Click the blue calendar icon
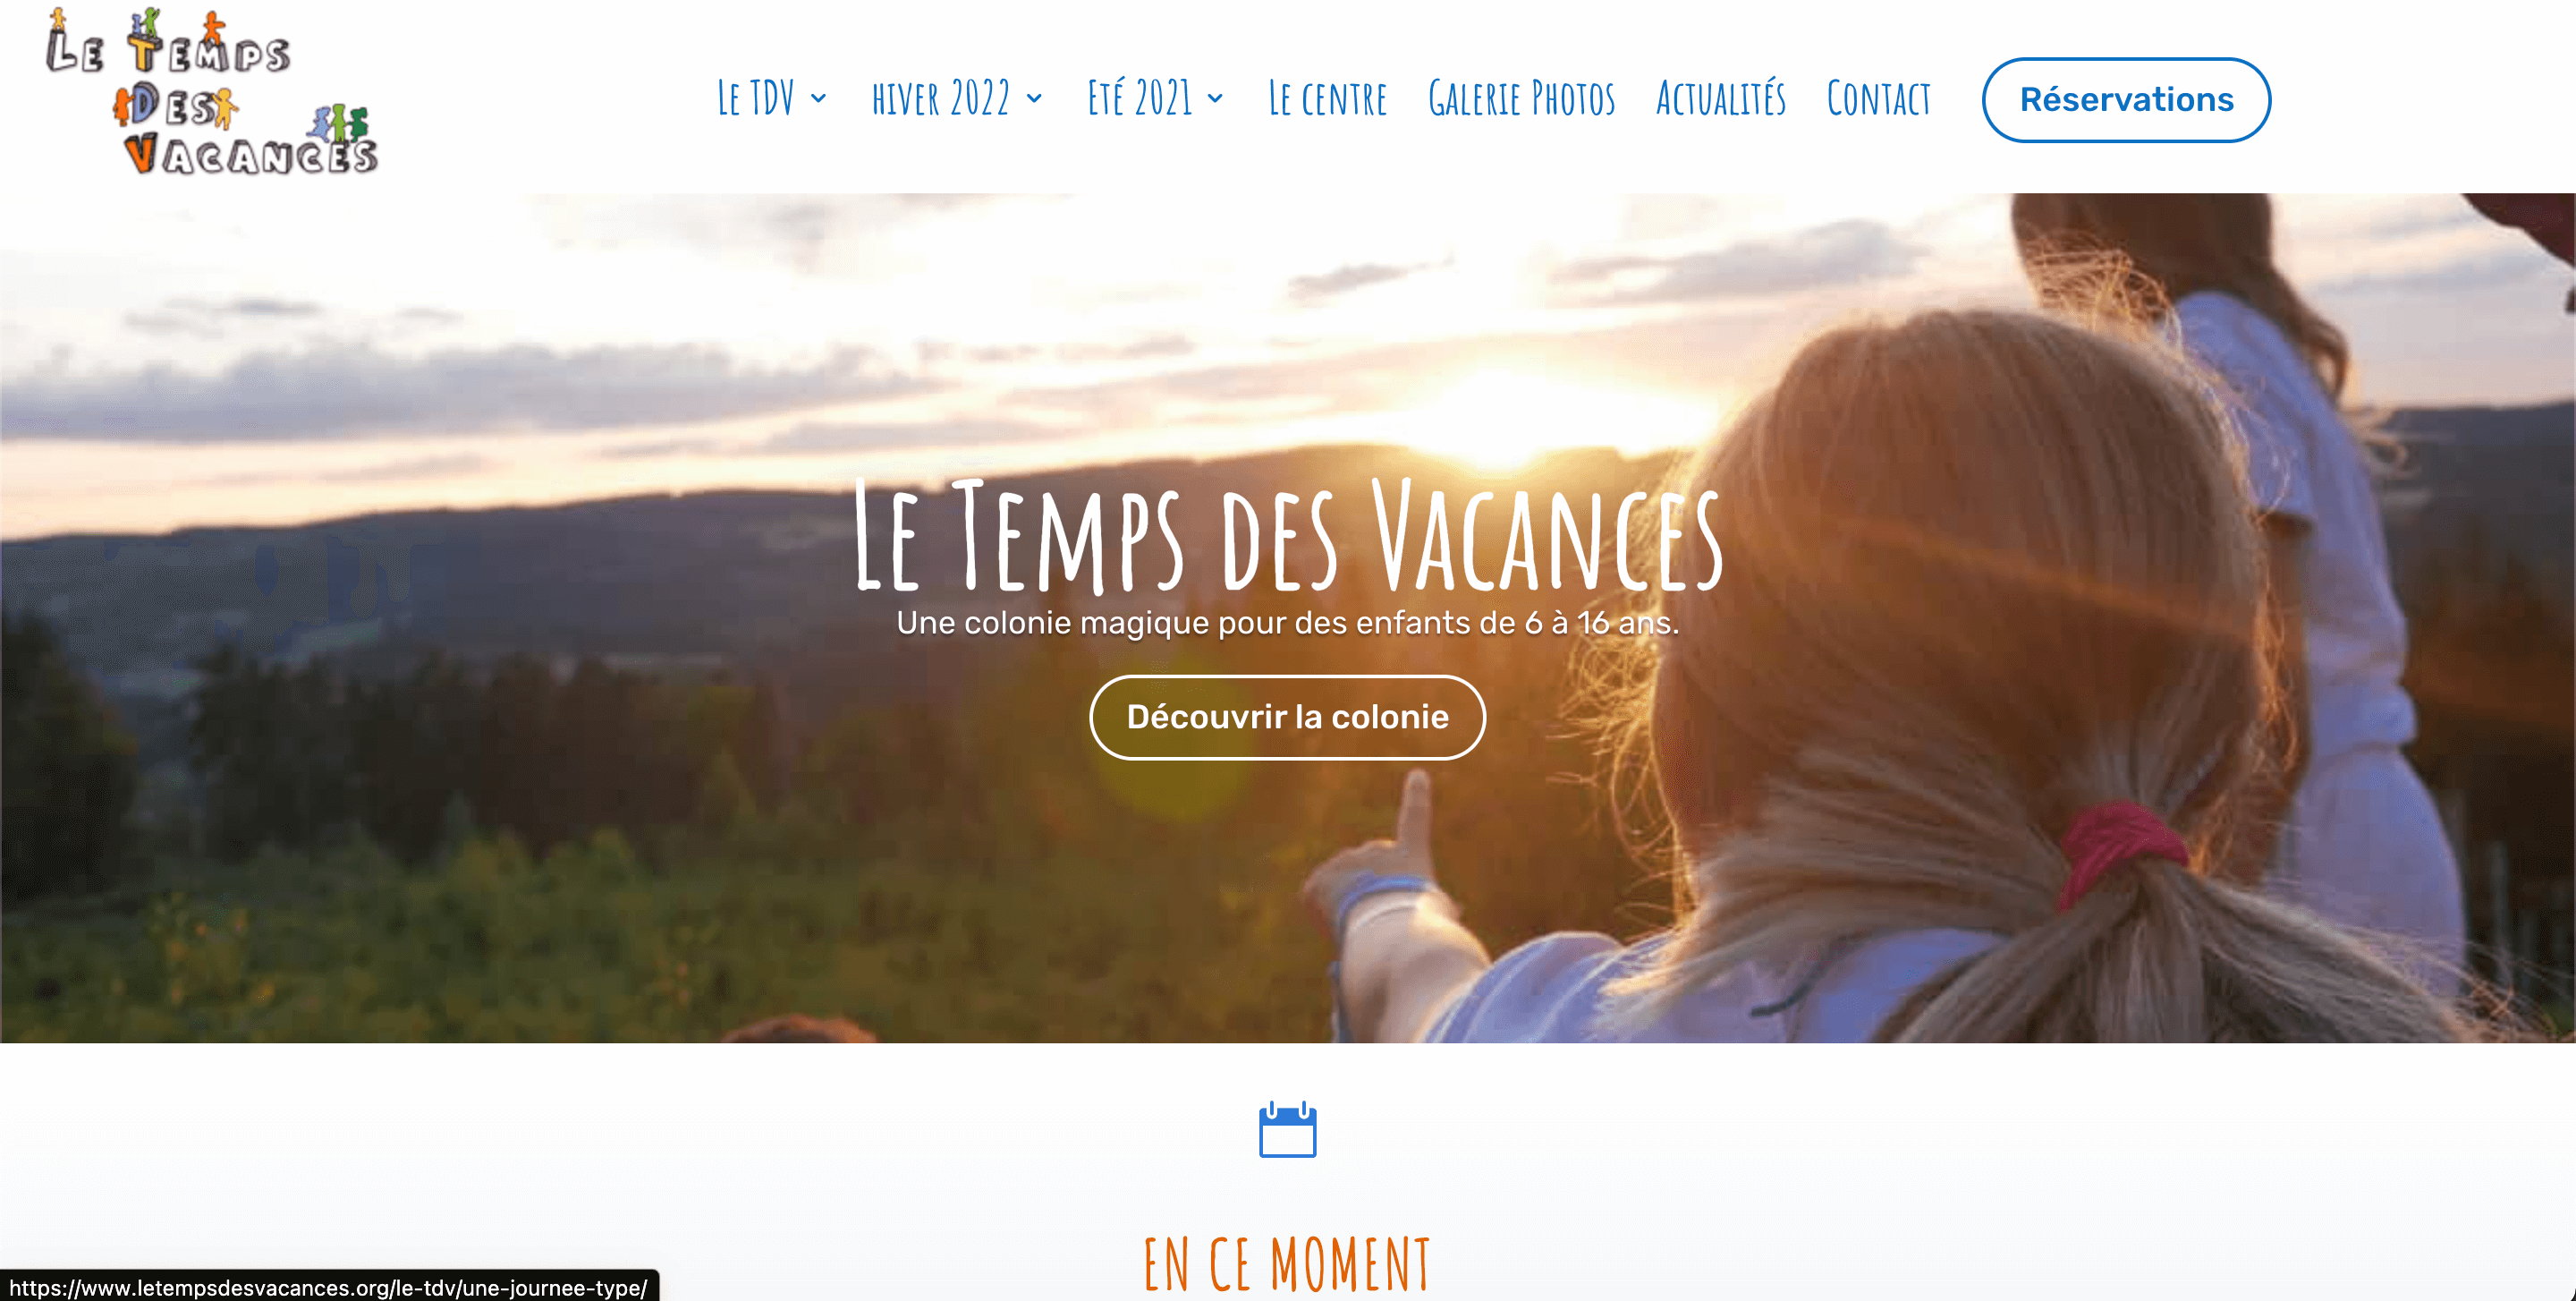Screen dimensions: 2576x1301 point(1287,1130)
